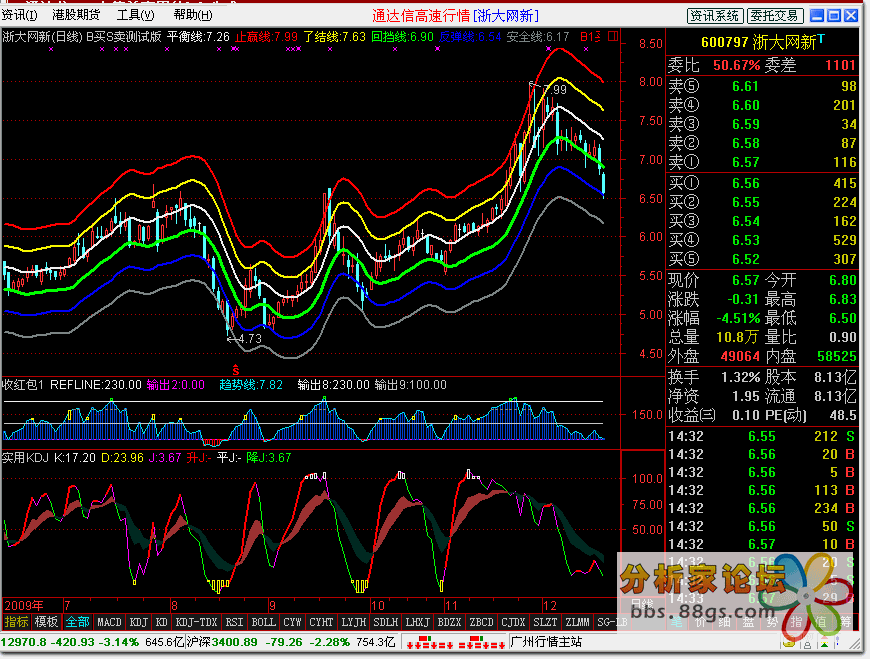
Task: Open the 工具(V) menu
Action: pos(135,15)
